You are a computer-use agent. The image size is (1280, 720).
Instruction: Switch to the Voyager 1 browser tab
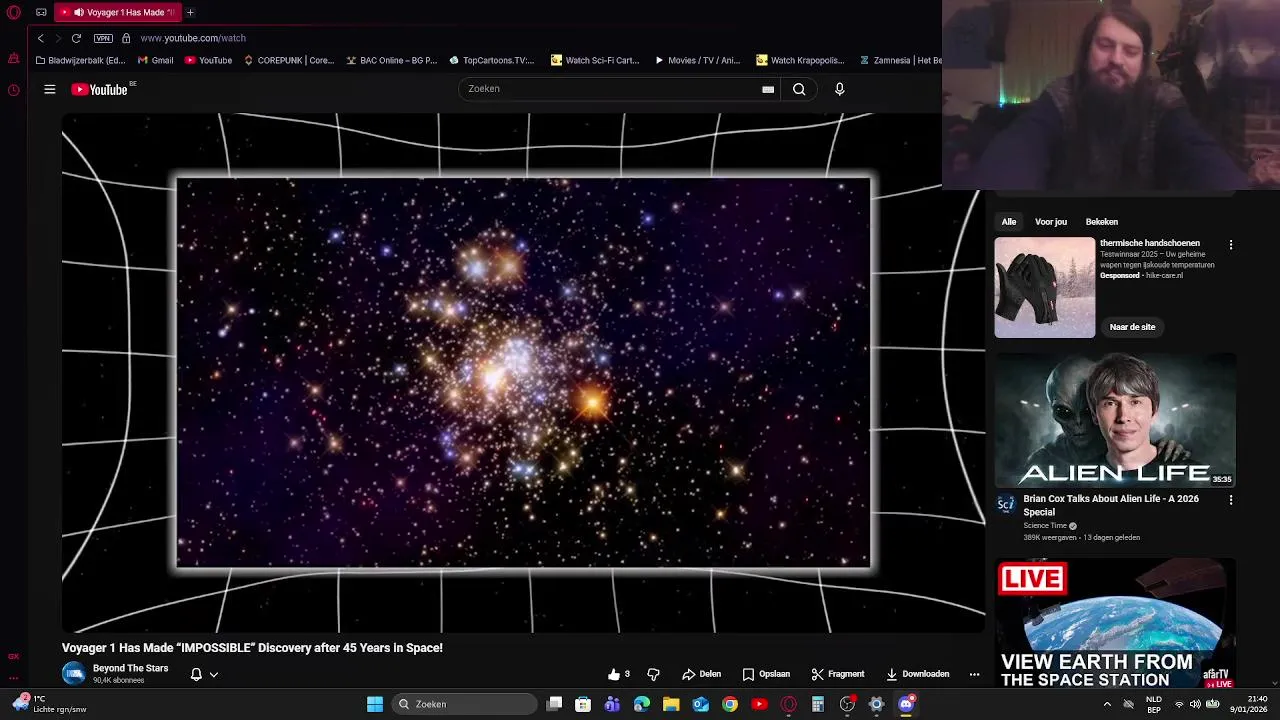[118, 12]
